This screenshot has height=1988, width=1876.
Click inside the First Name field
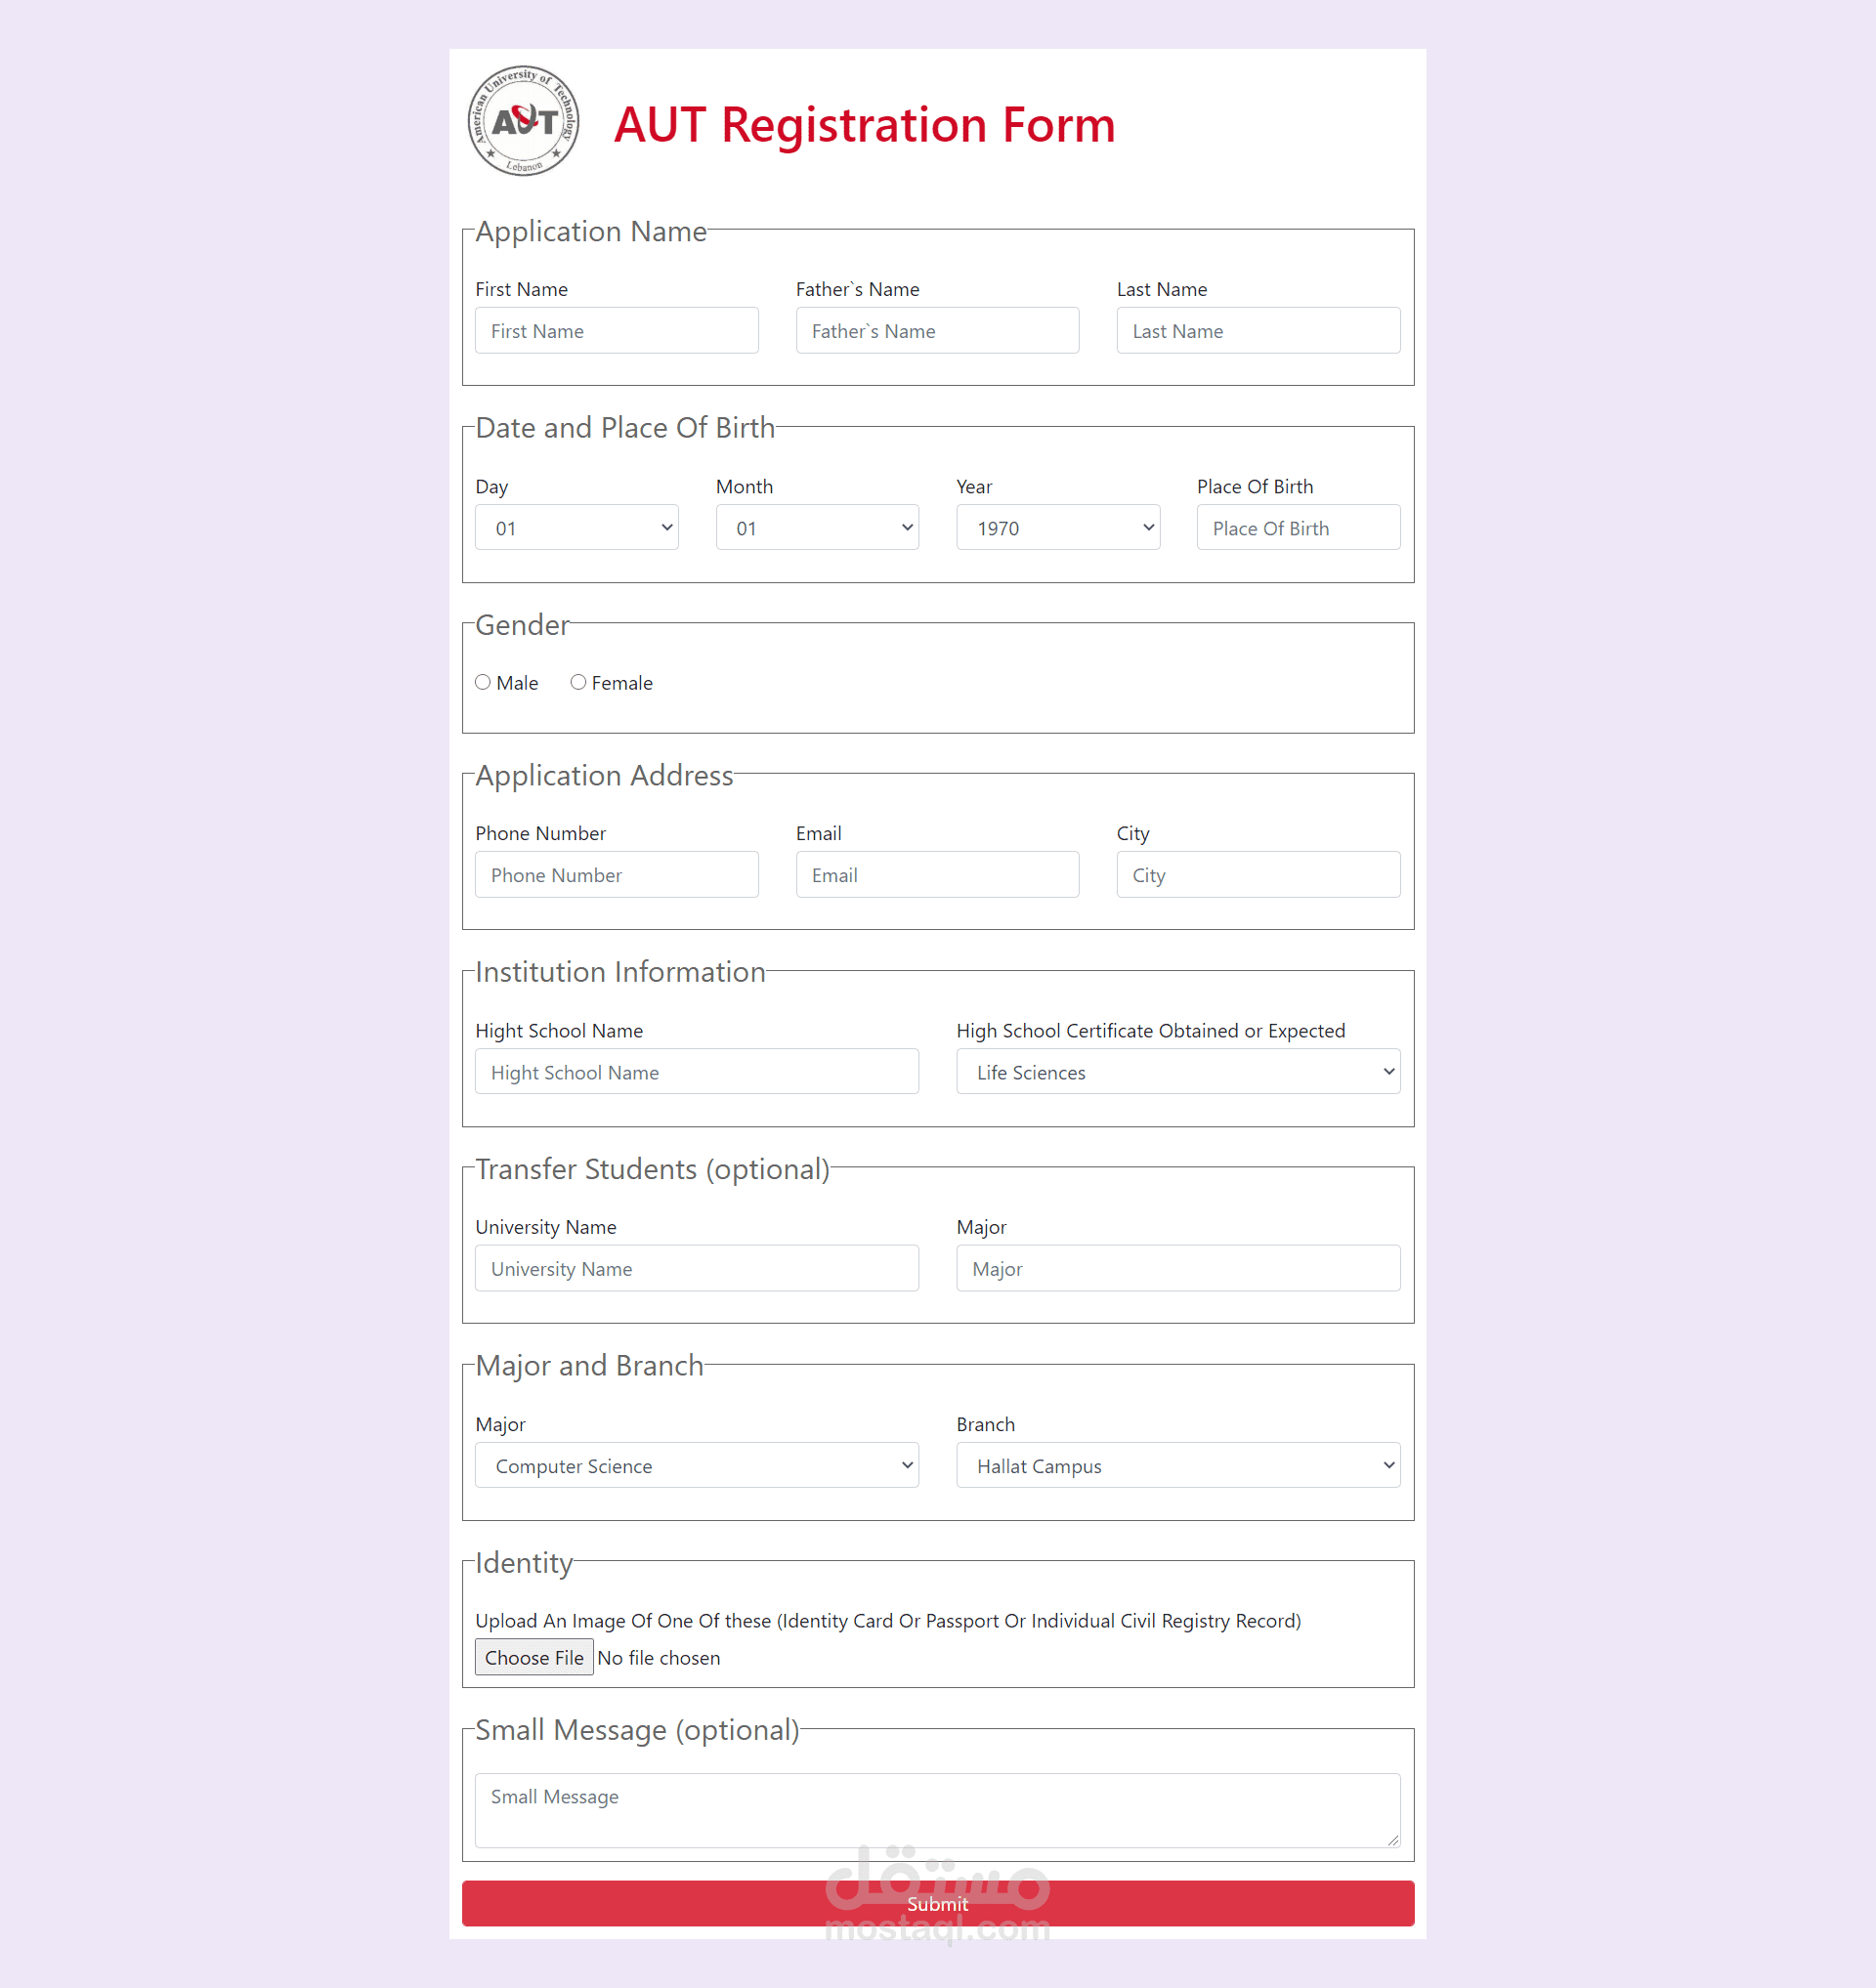pos(616,330)
